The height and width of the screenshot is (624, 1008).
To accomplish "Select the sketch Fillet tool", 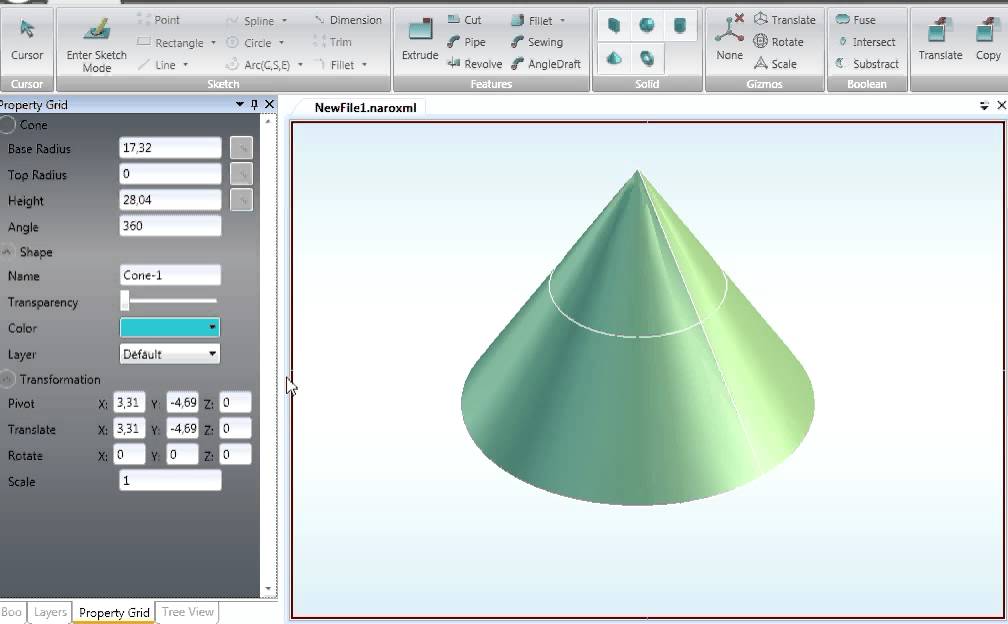I will pos(334,64).
